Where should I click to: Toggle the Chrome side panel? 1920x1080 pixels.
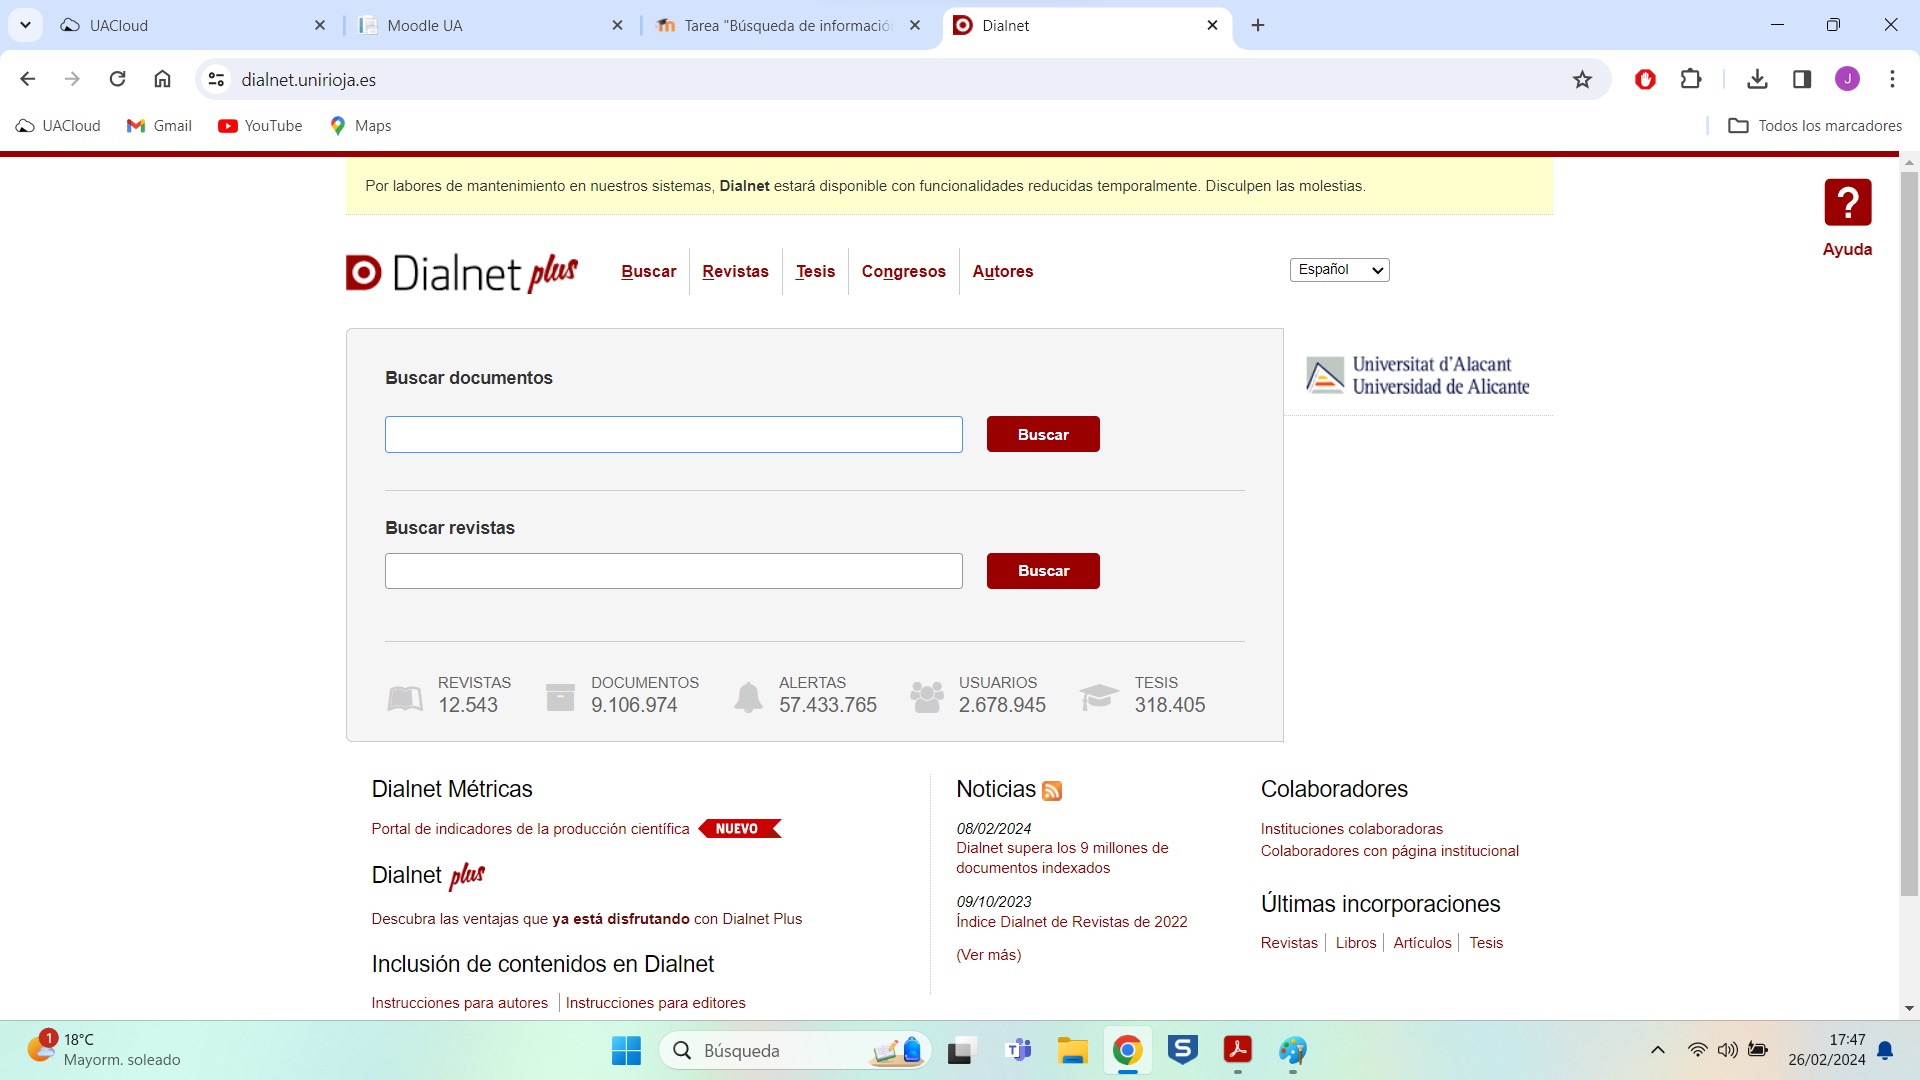[1802, 79]
